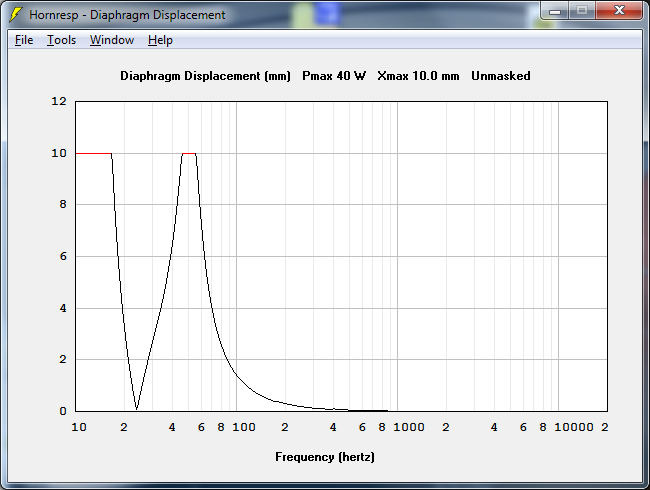Screen dimensions: 650x490
Task: Click the x-axis label 10000
Action: [x=574, y=427]
